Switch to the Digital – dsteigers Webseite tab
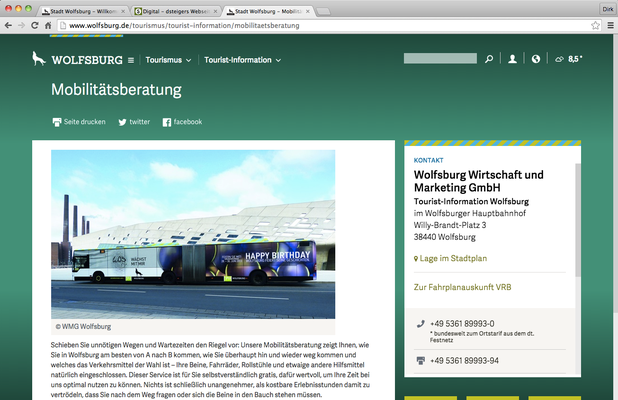 click(x=175, y=11)
